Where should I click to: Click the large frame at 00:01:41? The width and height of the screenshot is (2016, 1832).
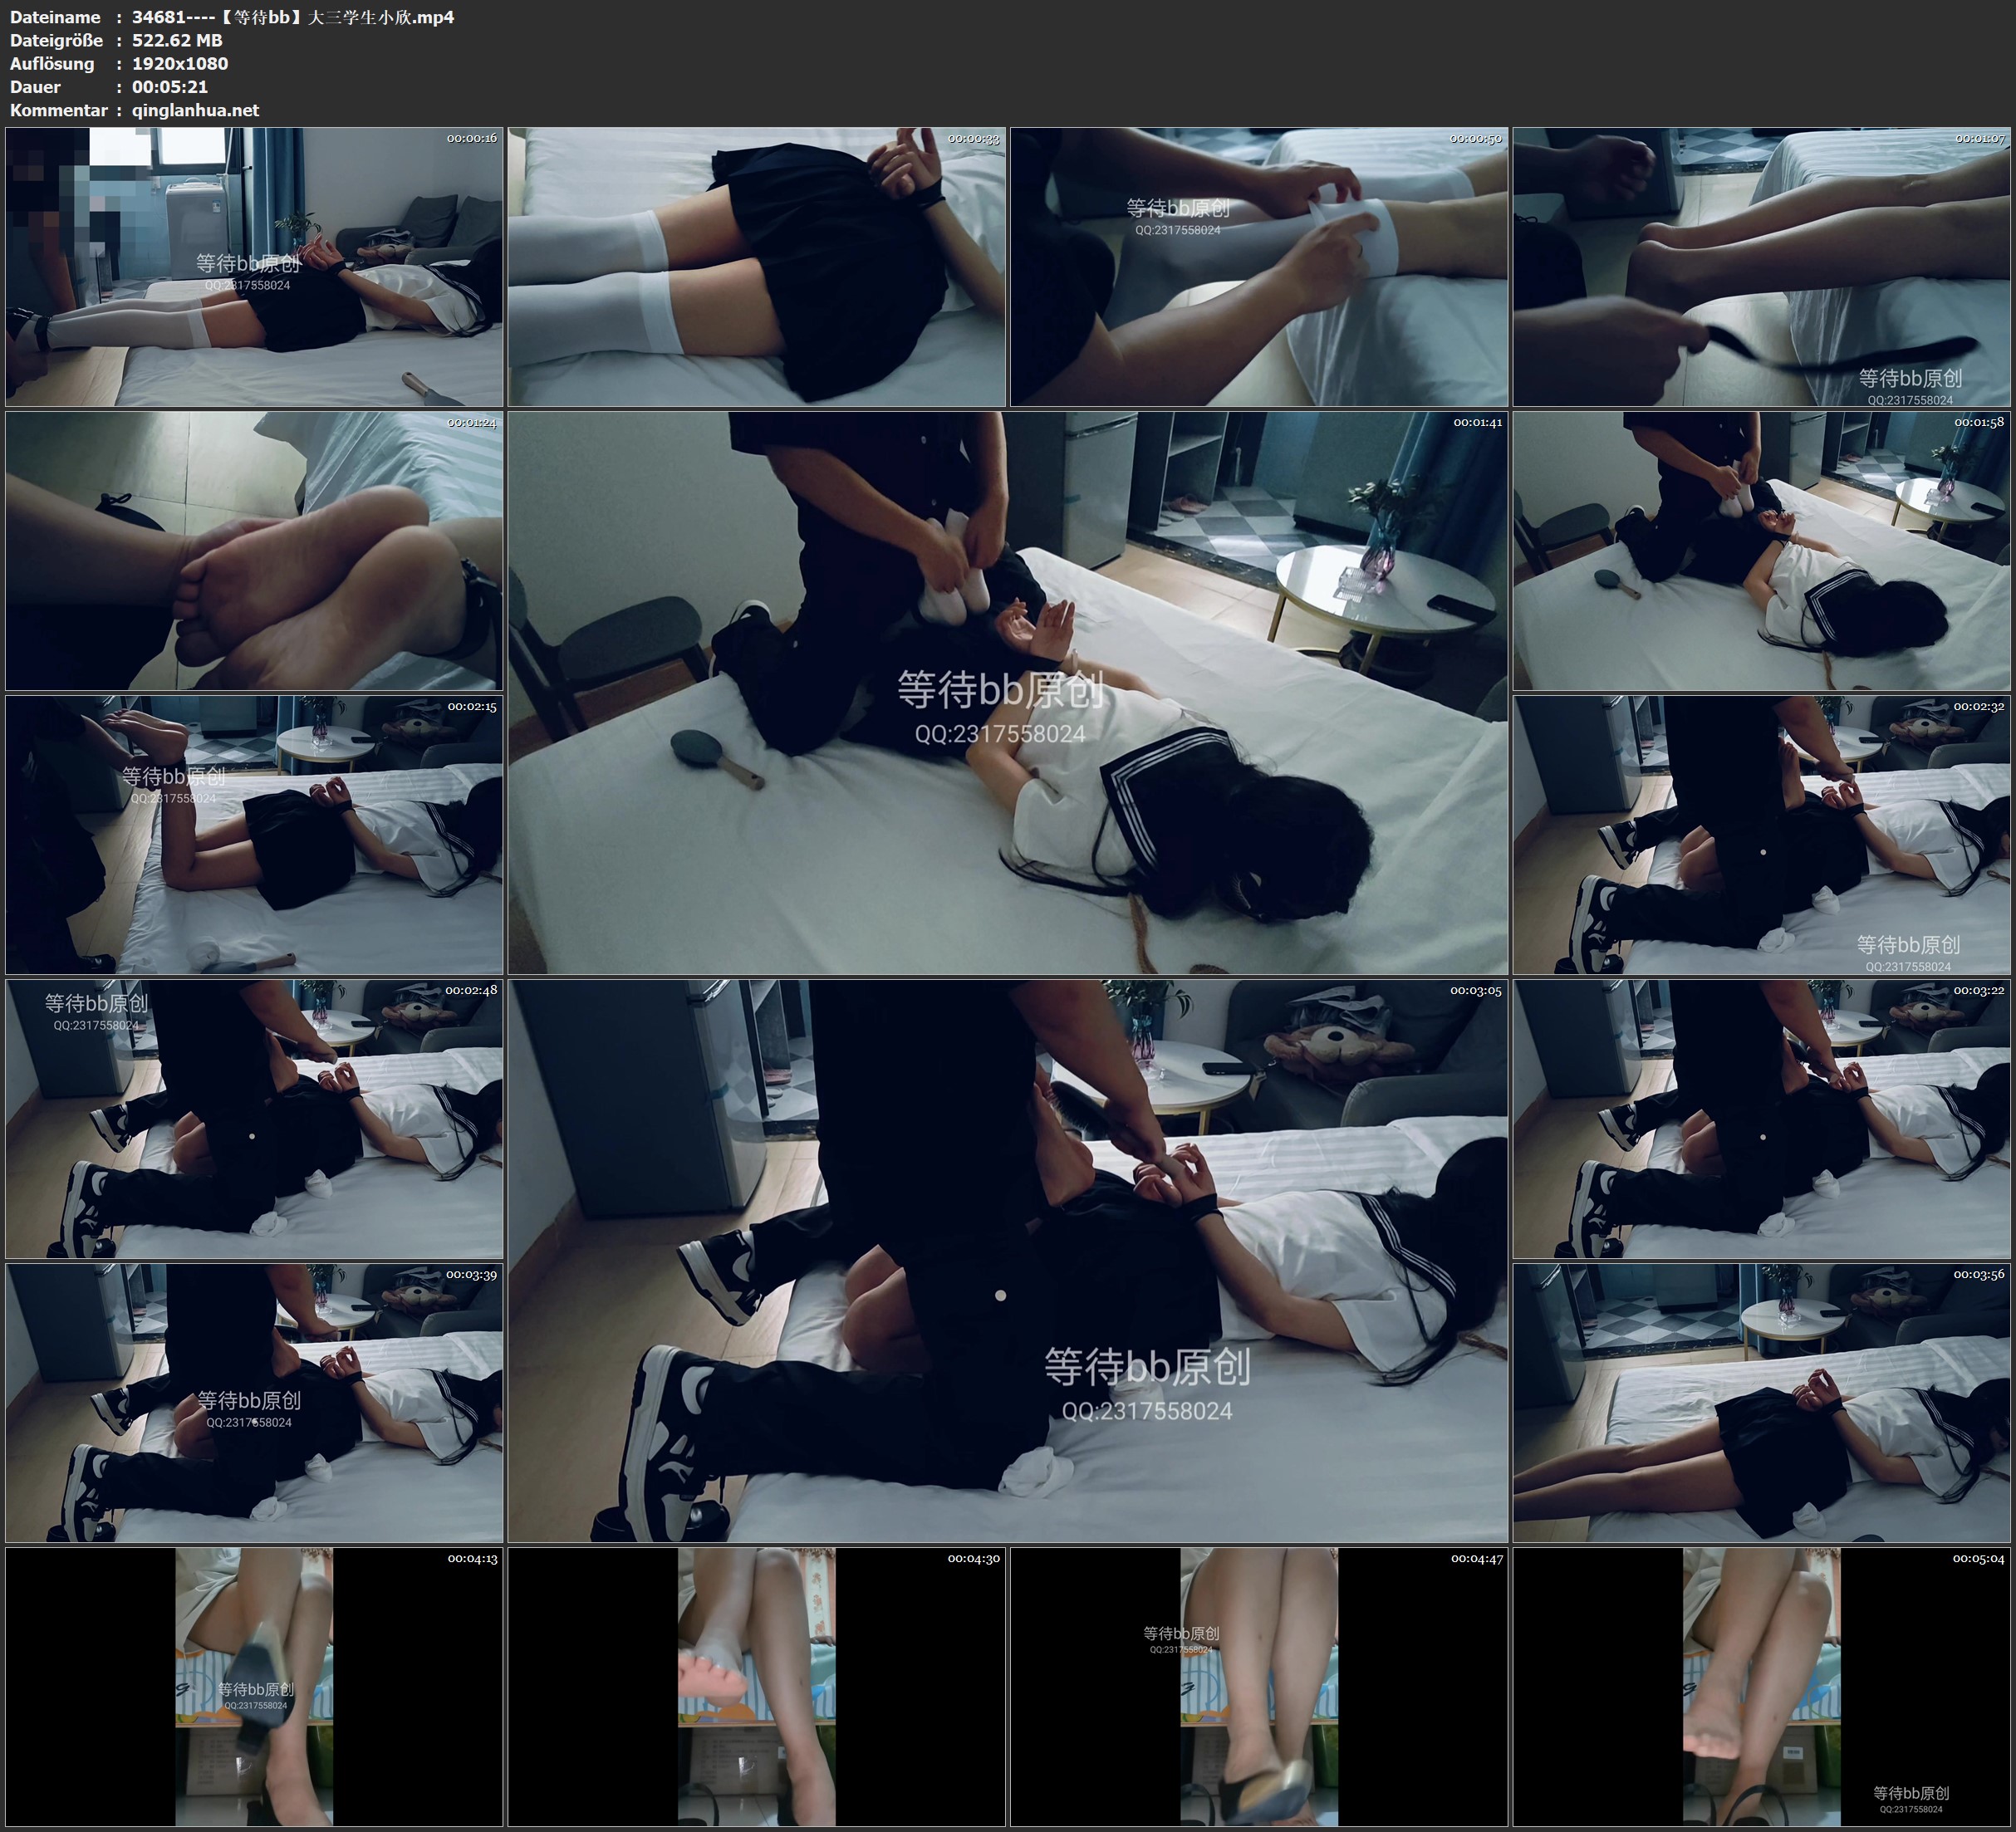point(1007,692)
